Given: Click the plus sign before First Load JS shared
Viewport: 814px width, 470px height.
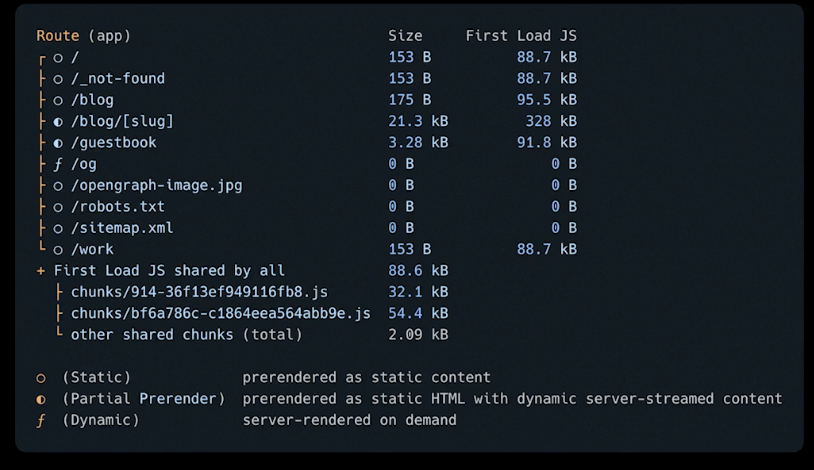Looking at the screenshot, I should click(x=40, y=271).
